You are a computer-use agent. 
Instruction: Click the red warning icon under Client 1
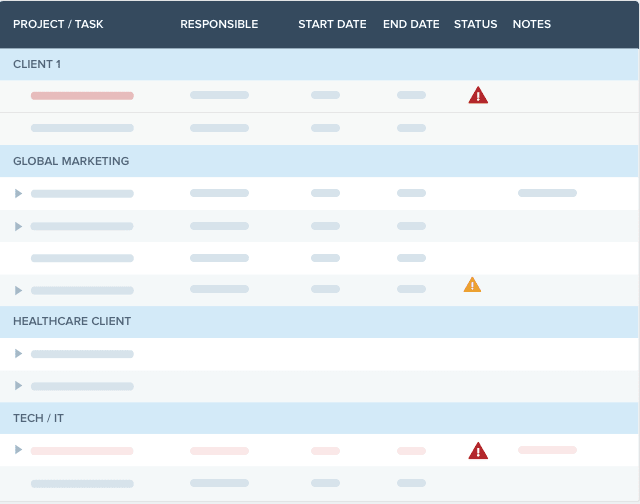click(478, 96)
